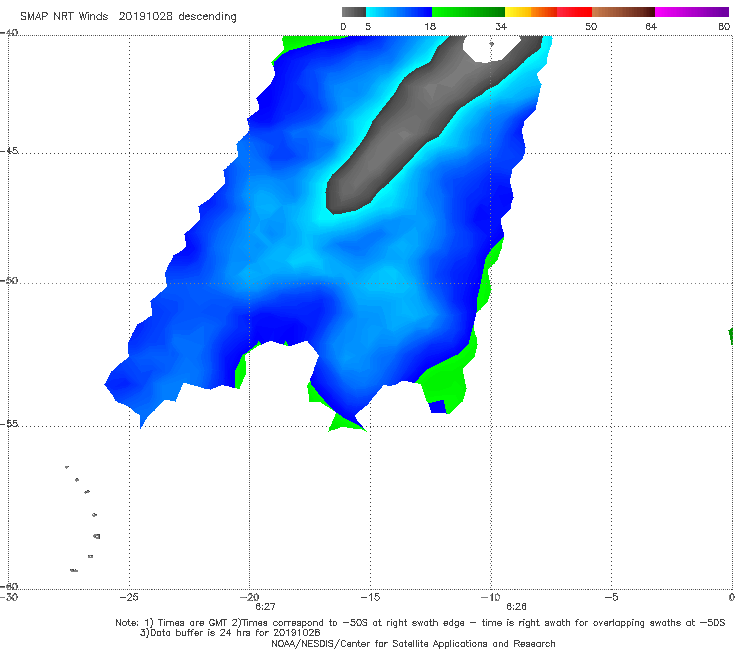The height and width of the screenshot is (650, 740).
Task: Click the color bar label '5'
Action: [x=368, y=26]
